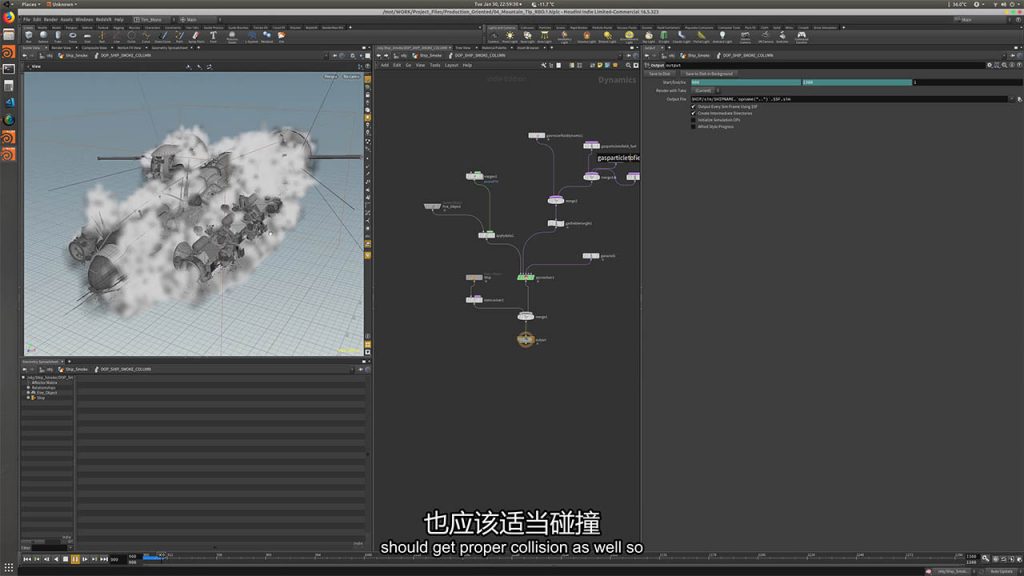Show applications grid in the dock
1024x576 pixels.
click(x=8, y=568)
